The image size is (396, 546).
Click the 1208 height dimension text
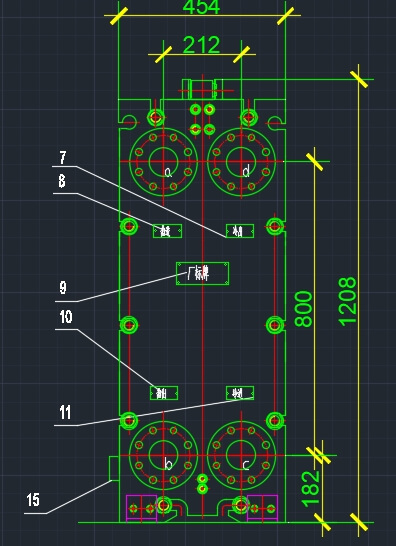tap(348, 302)
